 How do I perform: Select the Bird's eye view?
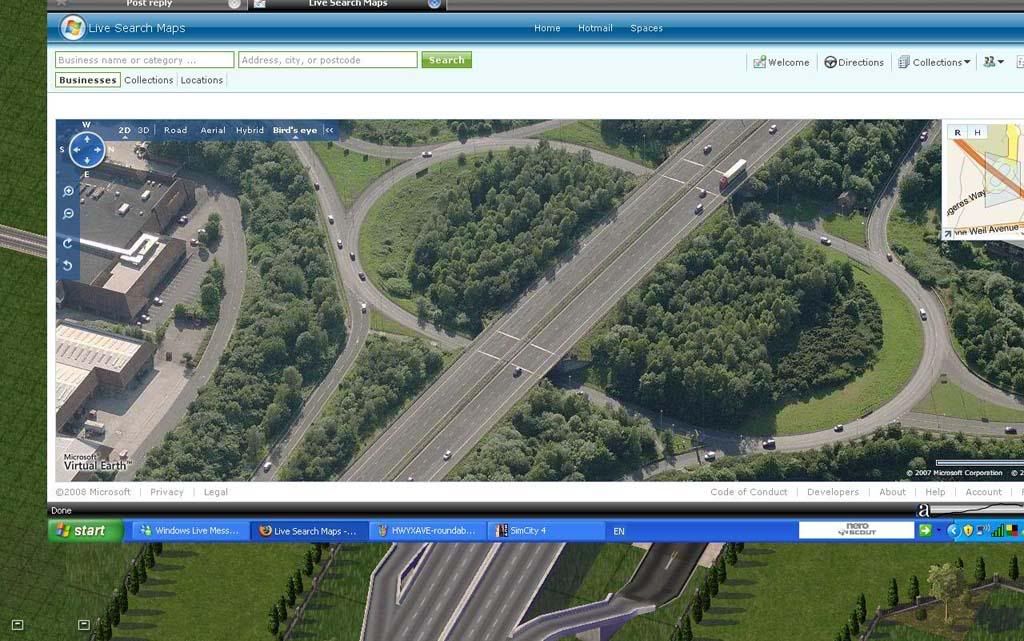[x=295, y=131]
